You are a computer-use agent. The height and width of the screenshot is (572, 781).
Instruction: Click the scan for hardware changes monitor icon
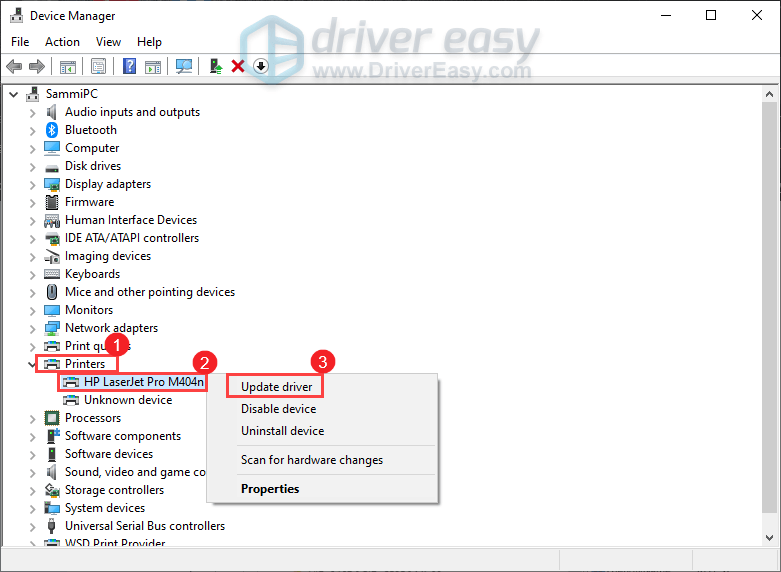pos(184,66)
